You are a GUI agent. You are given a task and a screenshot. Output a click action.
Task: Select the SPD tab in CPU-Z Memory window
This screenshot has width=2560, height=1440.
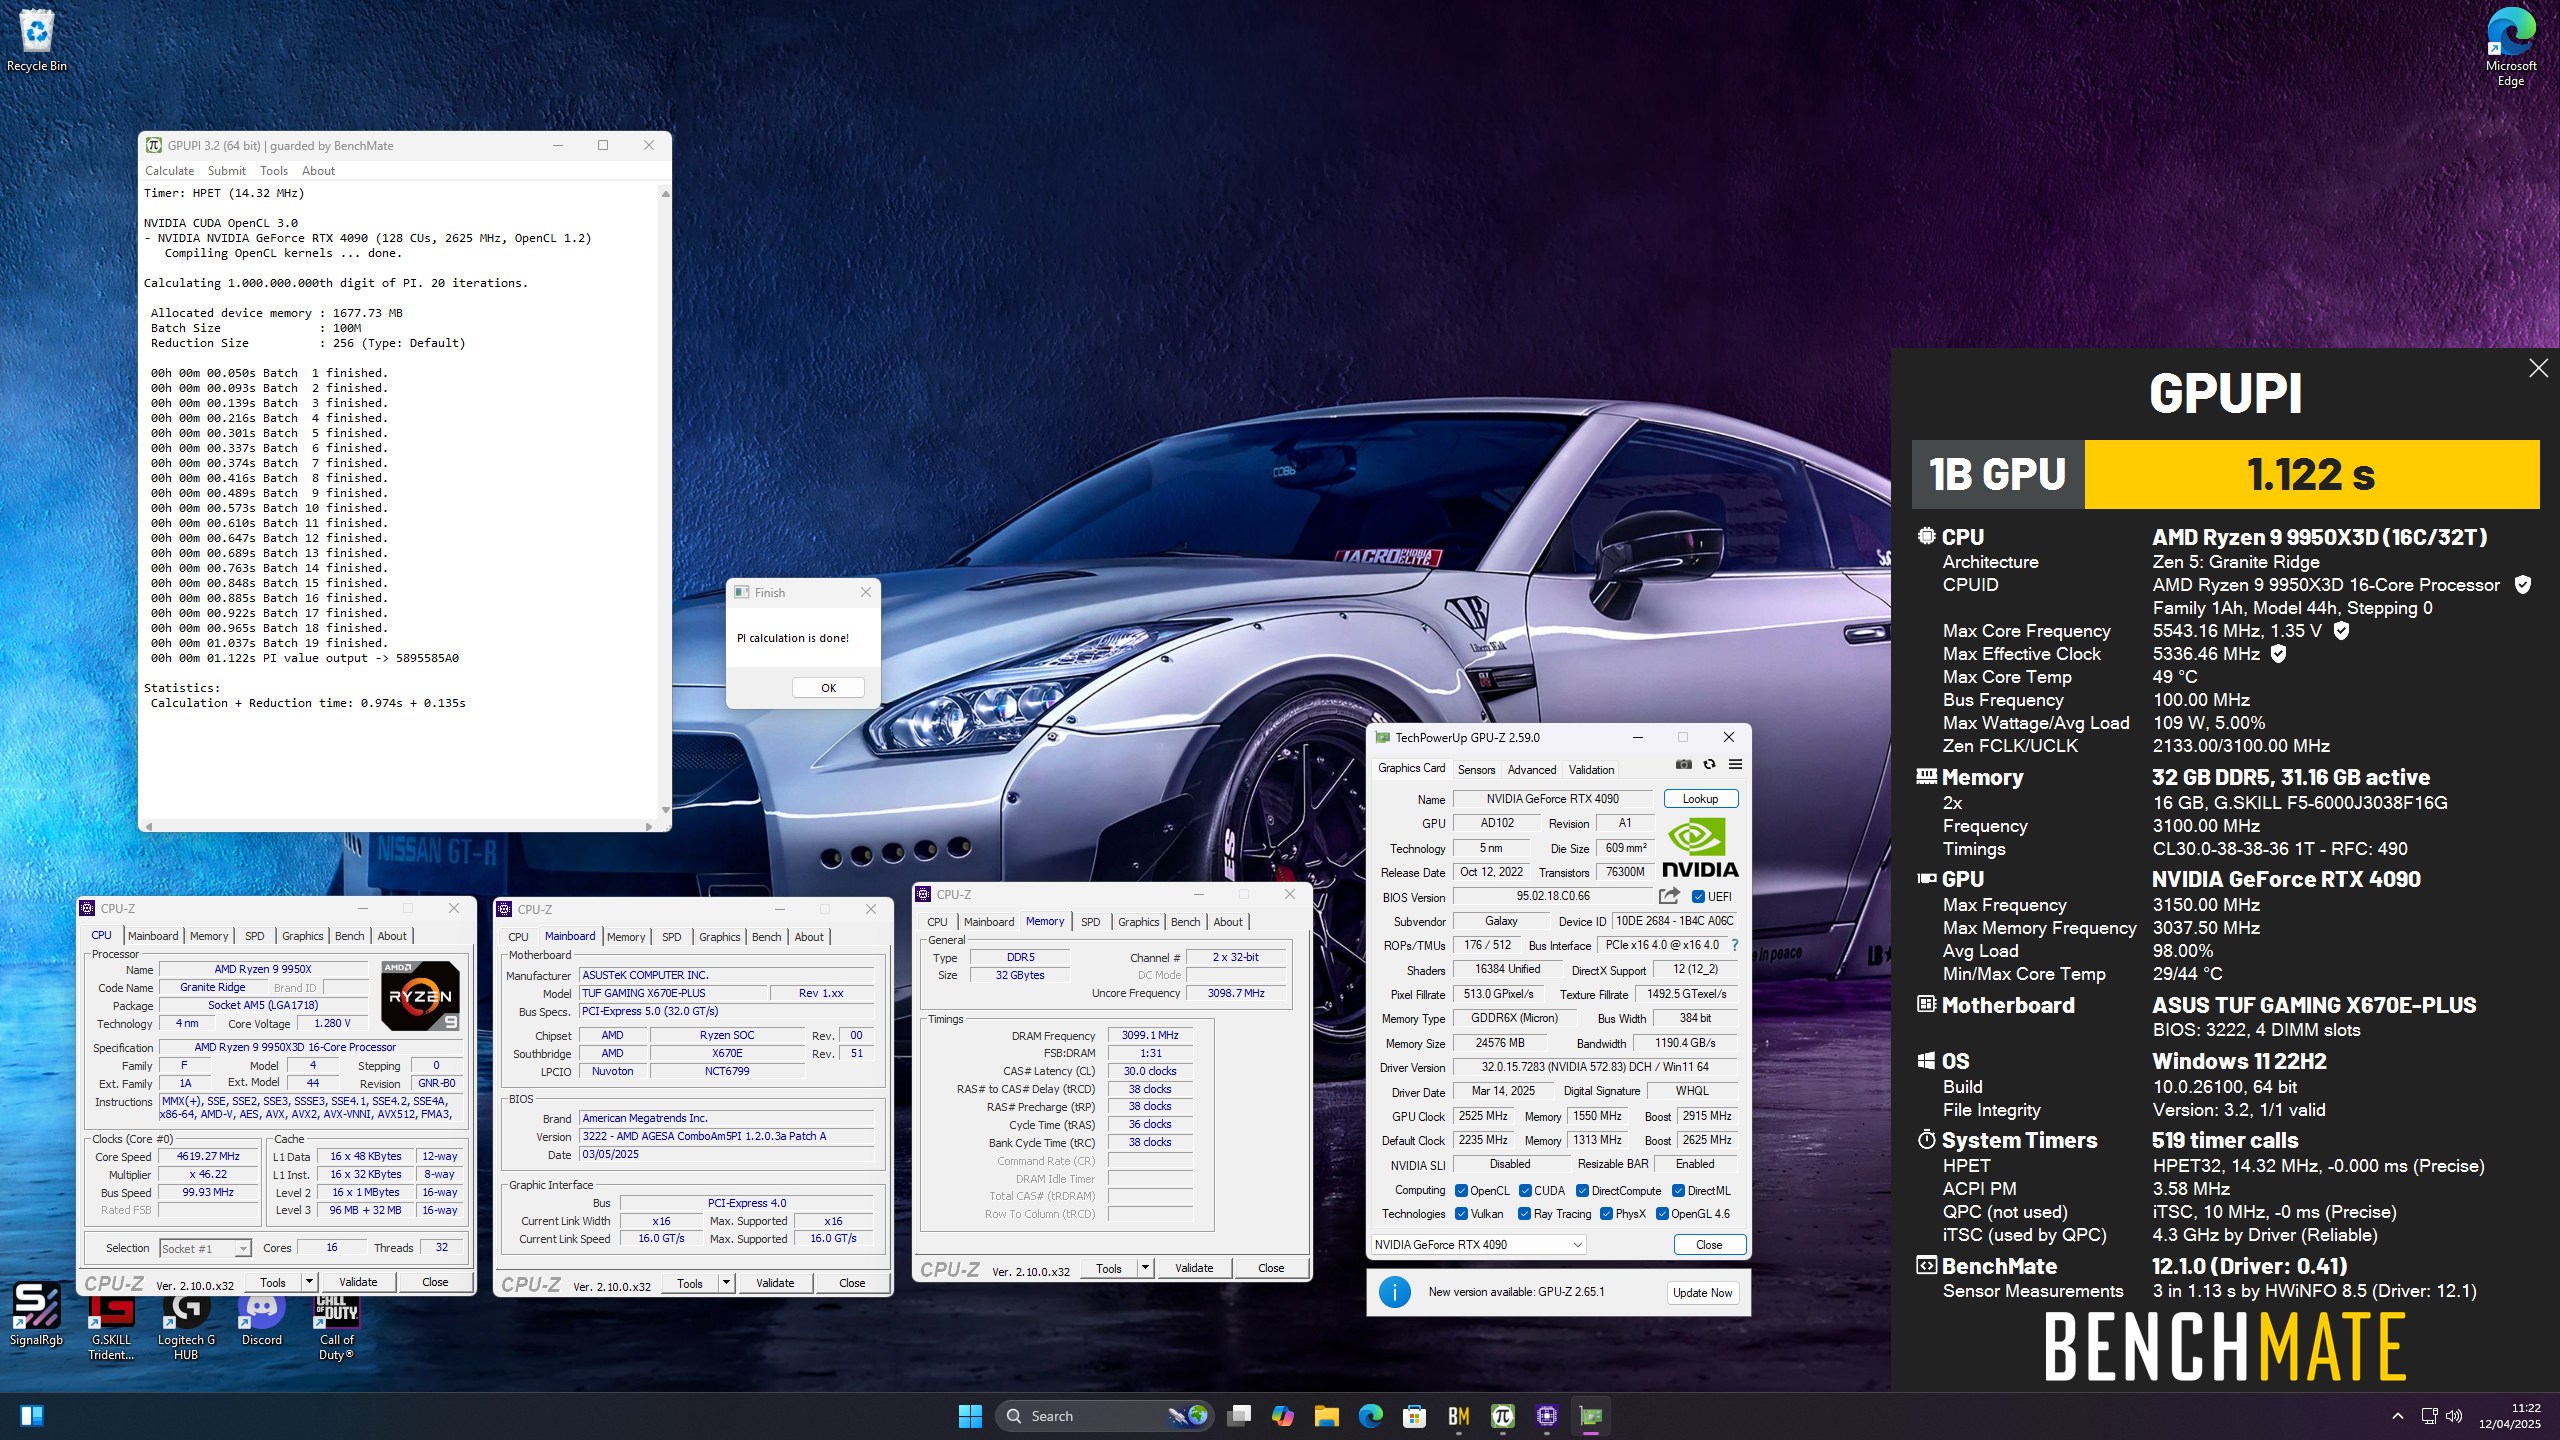[x=1090, y=922]
